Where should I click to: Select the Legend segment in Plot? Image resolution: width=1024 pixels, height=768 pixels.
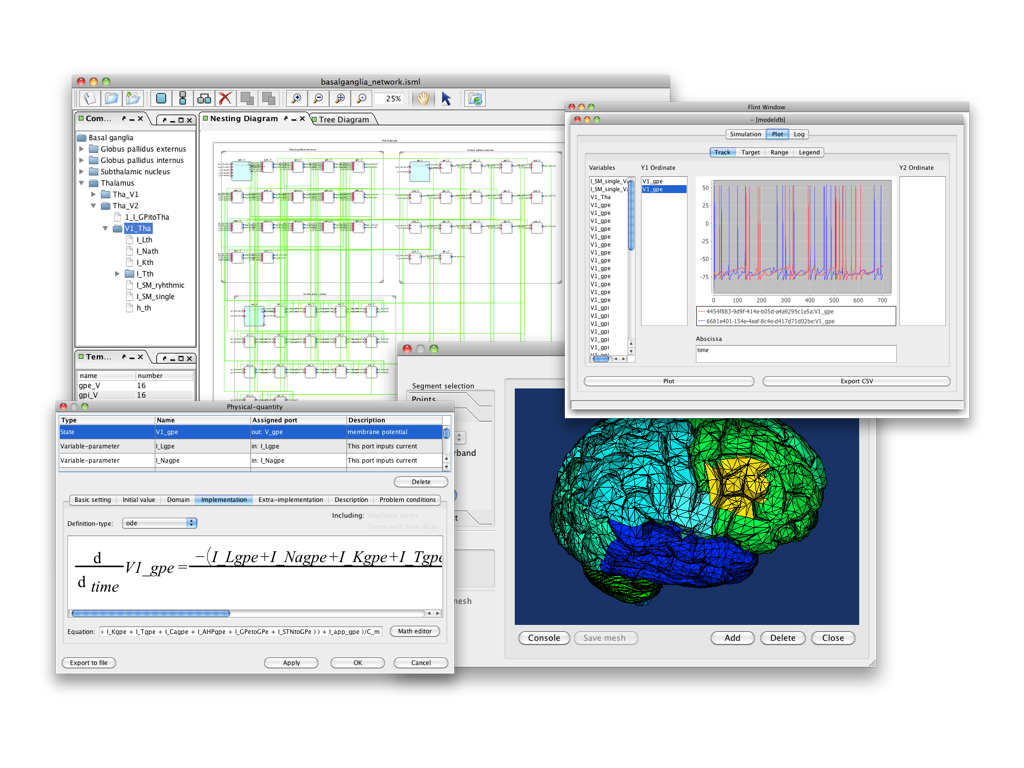pyautogui.click(x=809, y=153)
